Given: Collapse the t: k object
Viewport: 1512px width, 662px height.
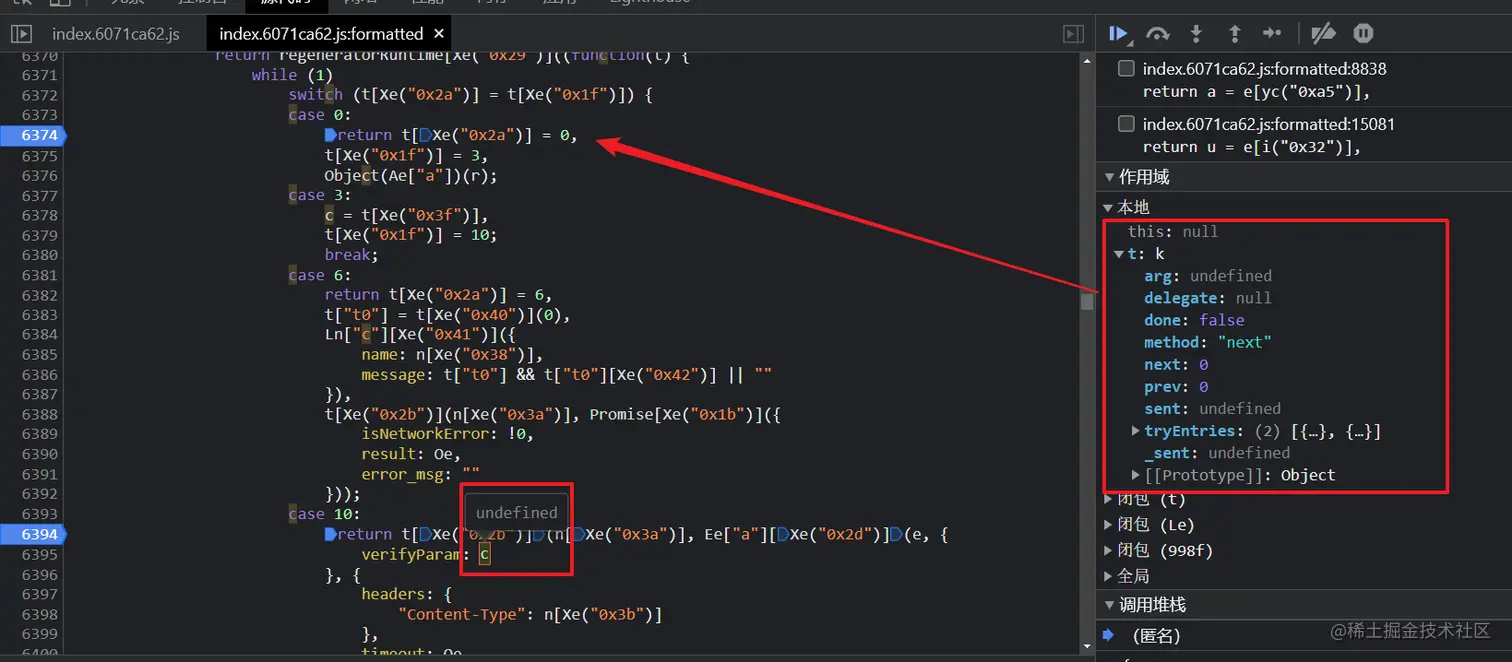Looking at the screenshot, I should (x=1119, y=254).
